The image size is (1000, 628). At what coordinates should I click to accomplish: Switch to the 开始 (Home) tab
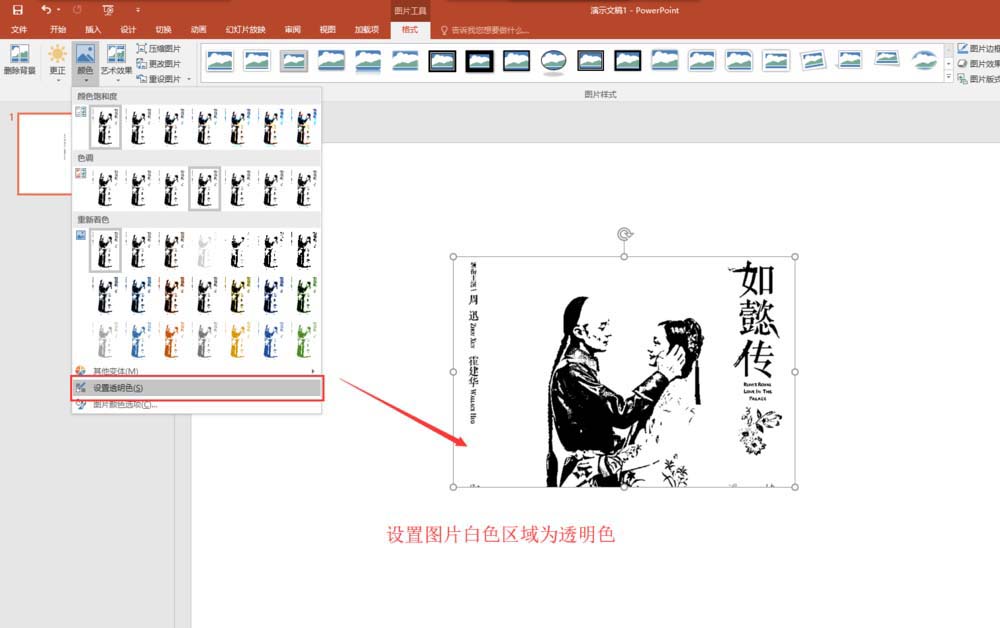pyautogui.click(x=58, y=29)
